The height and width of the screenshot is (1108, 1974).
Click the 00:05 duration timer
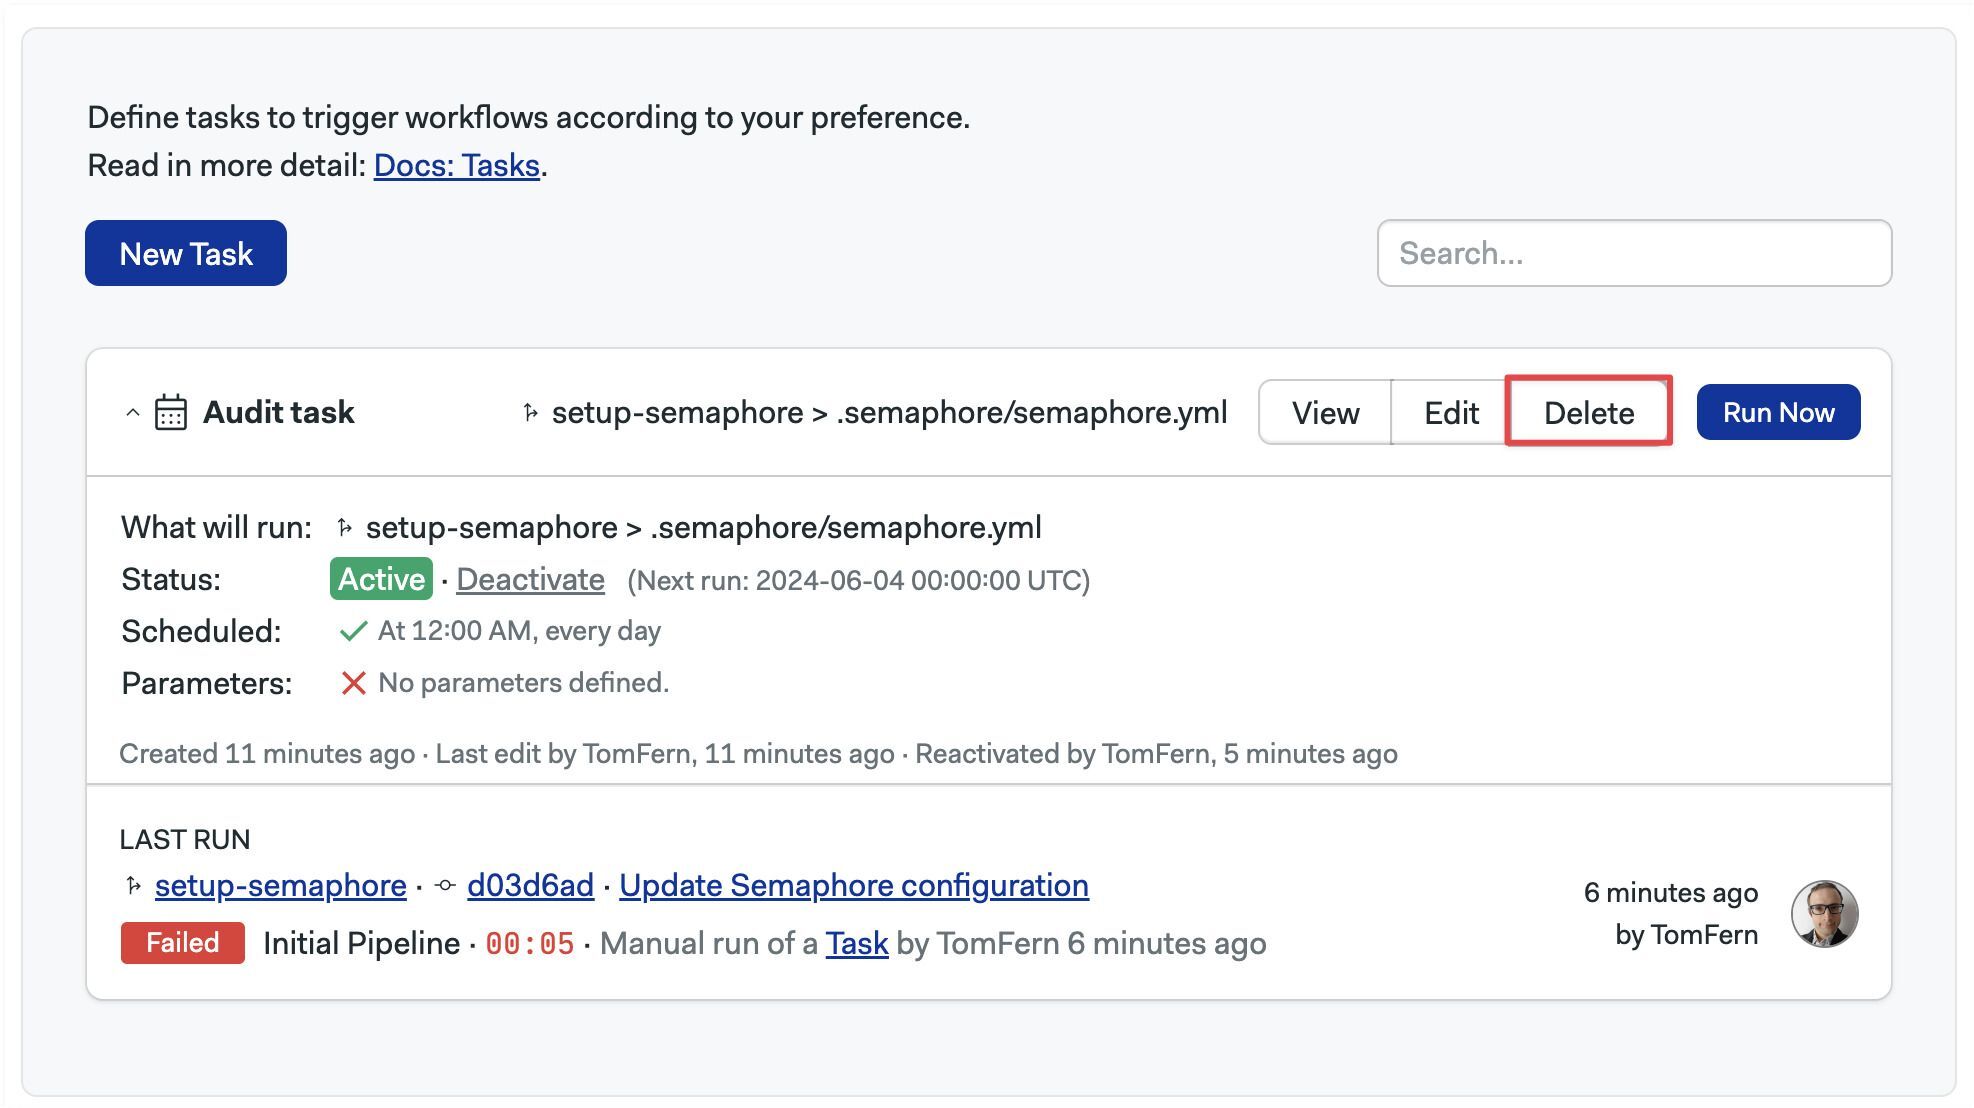pyautogui.click(x=530, y=943)
